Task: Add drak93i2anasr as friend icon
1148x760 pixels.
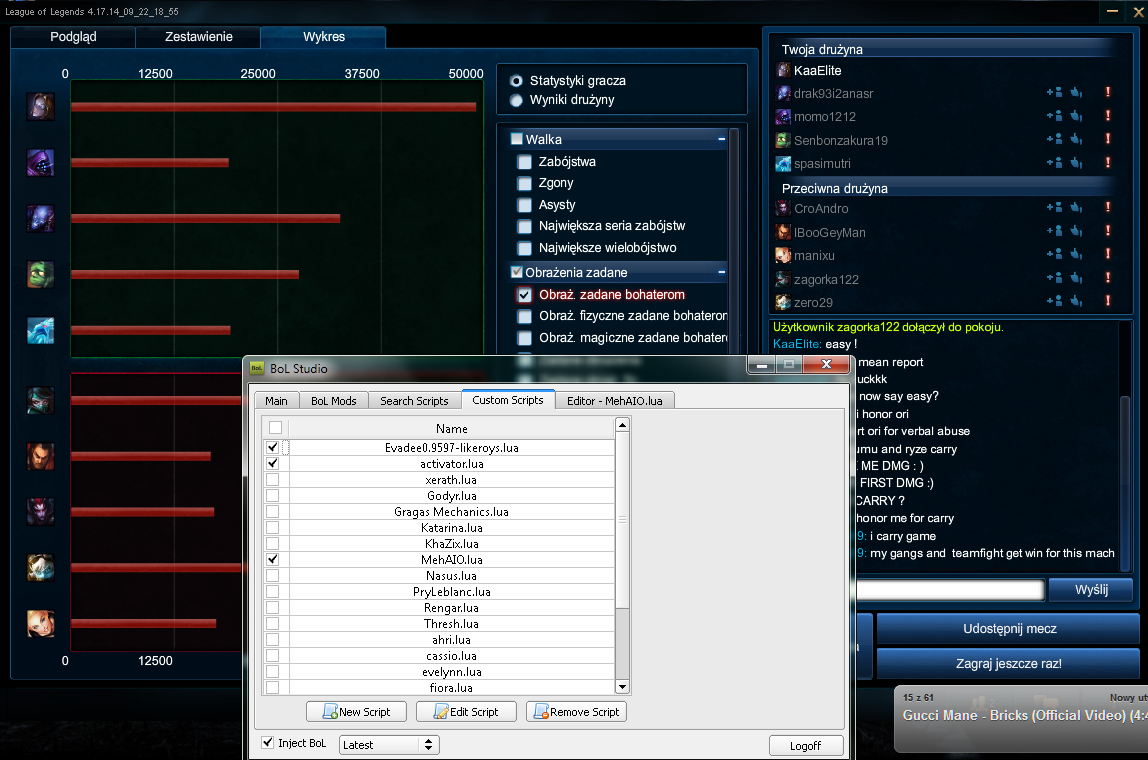Action: (1054, 92)
